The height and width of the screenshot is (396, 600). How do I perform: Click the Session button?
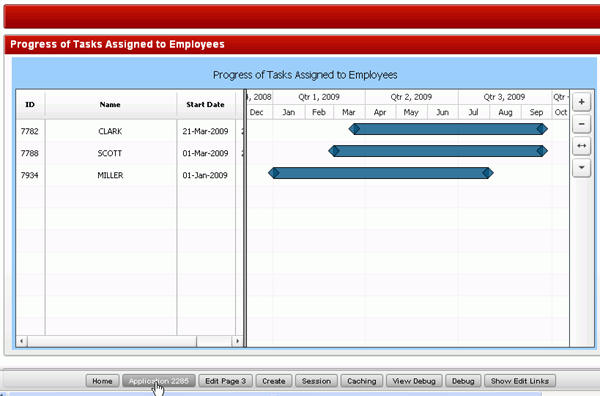tap(316, 381)
